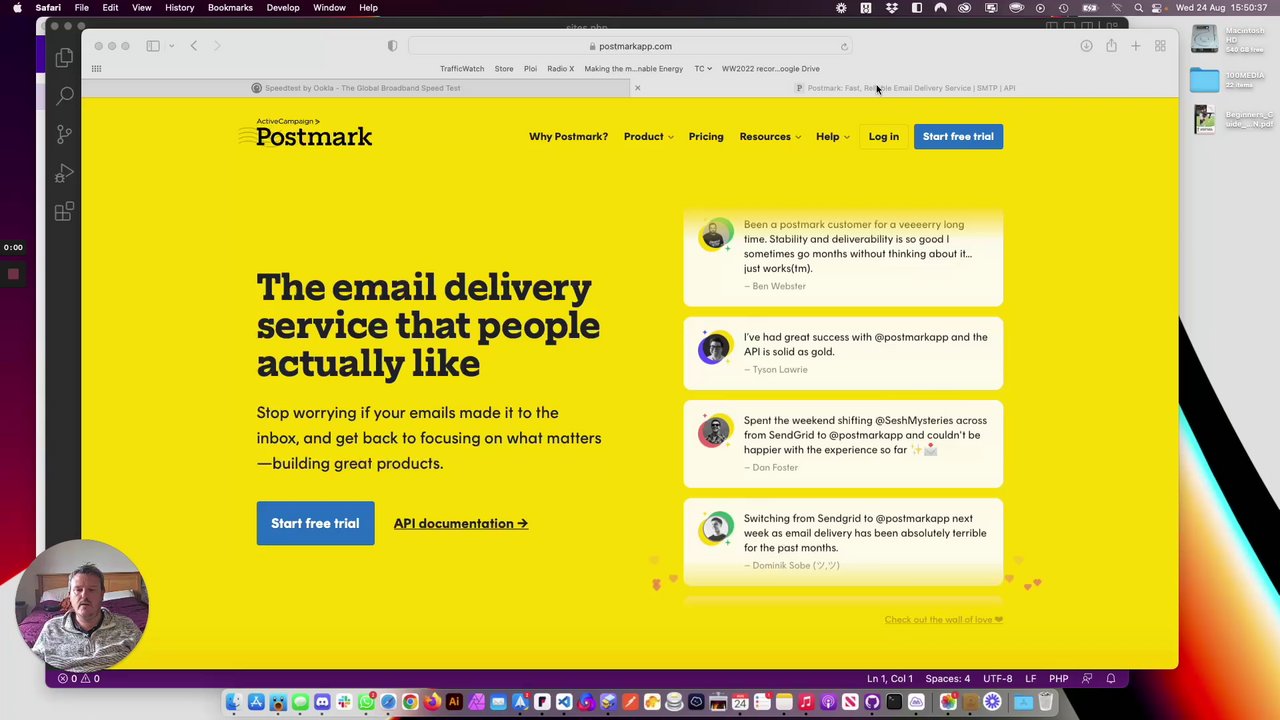Click the VS Code notifications bell icon

pyautogui.click(x=1110, y=679)
